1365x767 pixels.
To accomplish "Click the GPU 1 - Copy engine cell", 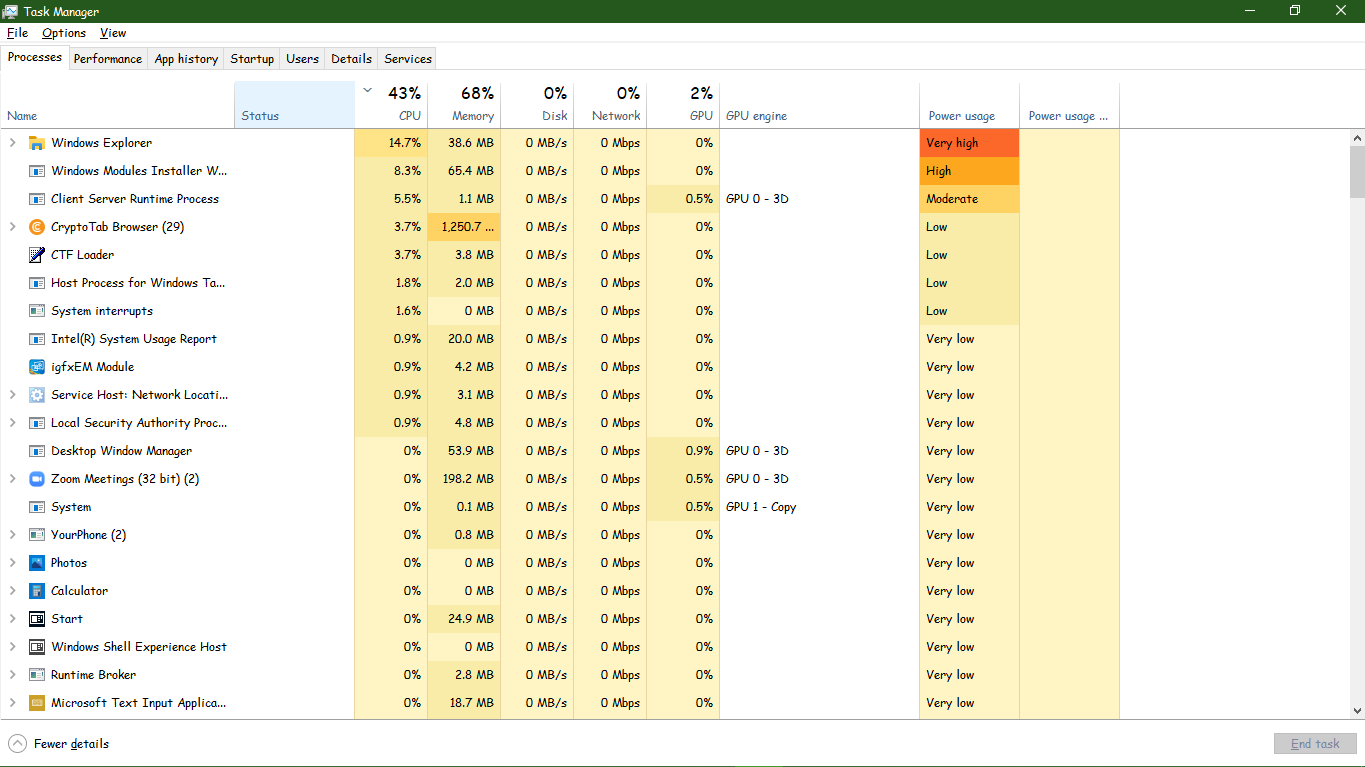I will point(819,507).
